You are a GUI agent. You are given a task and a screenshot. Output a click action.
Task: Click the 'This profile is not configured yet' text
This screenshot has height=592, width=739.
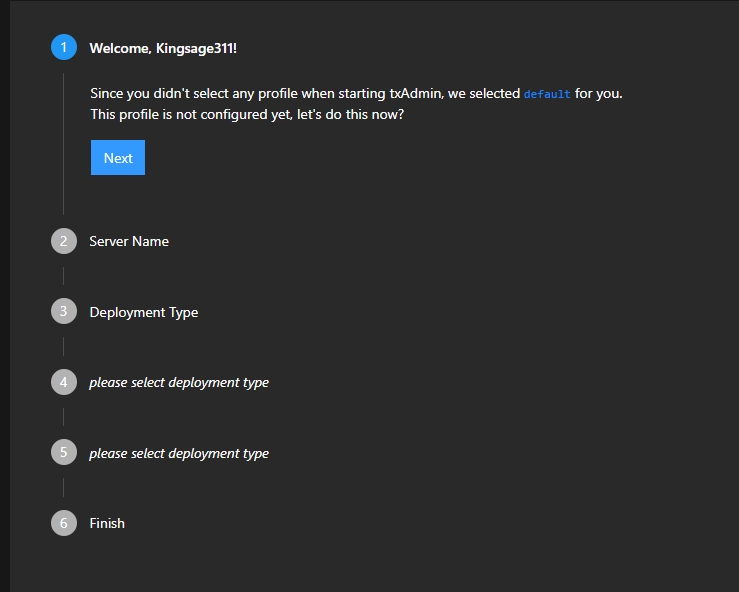click(x=247, y=114)
